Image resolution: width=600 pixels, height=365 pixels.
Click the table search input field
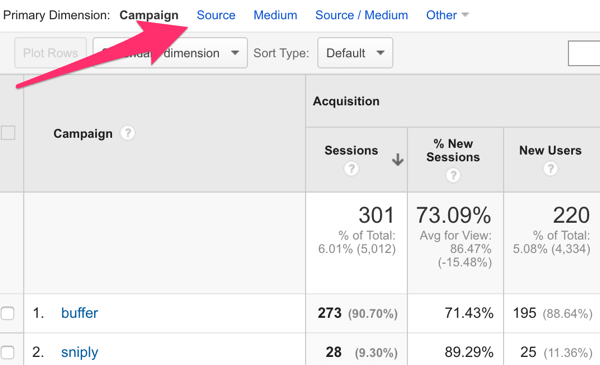pos(584,53)
